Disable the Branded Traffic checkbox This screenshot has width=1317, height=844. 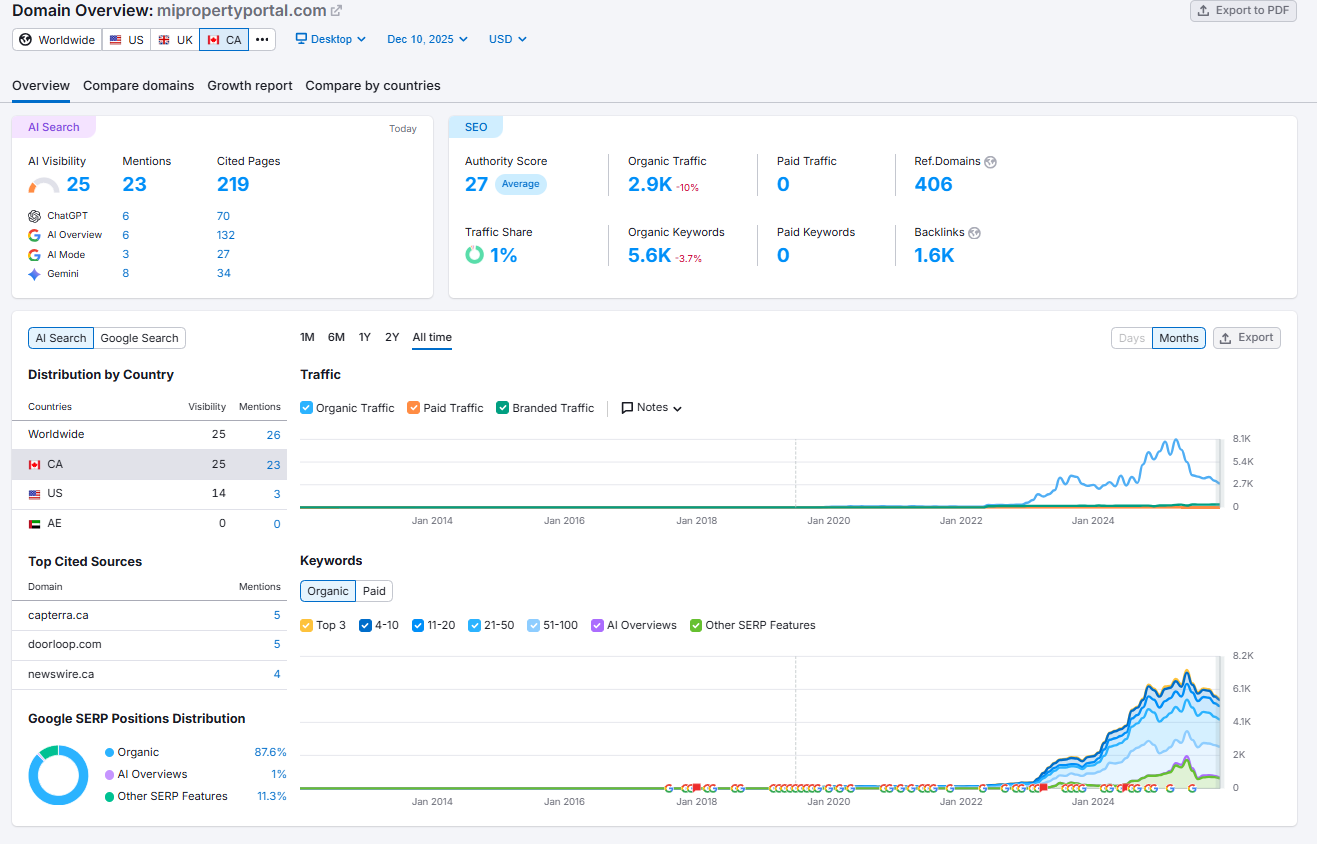[x=502, y=407]
